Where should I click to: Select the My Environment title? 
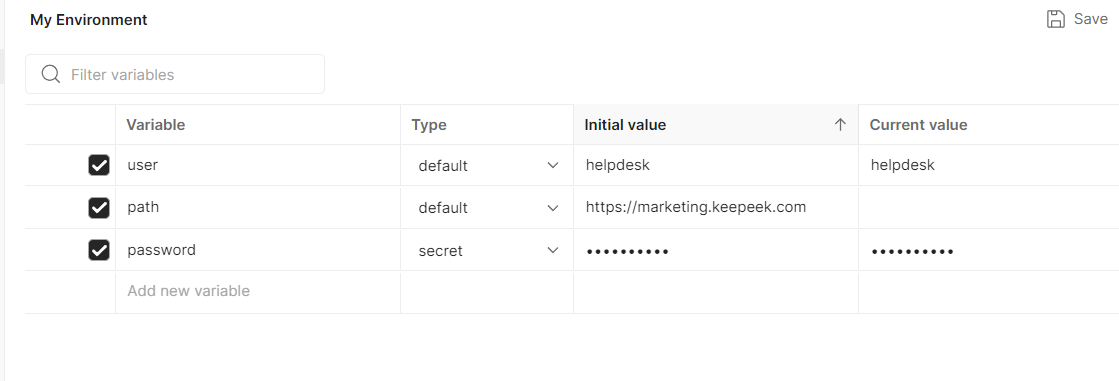[88, 20]
